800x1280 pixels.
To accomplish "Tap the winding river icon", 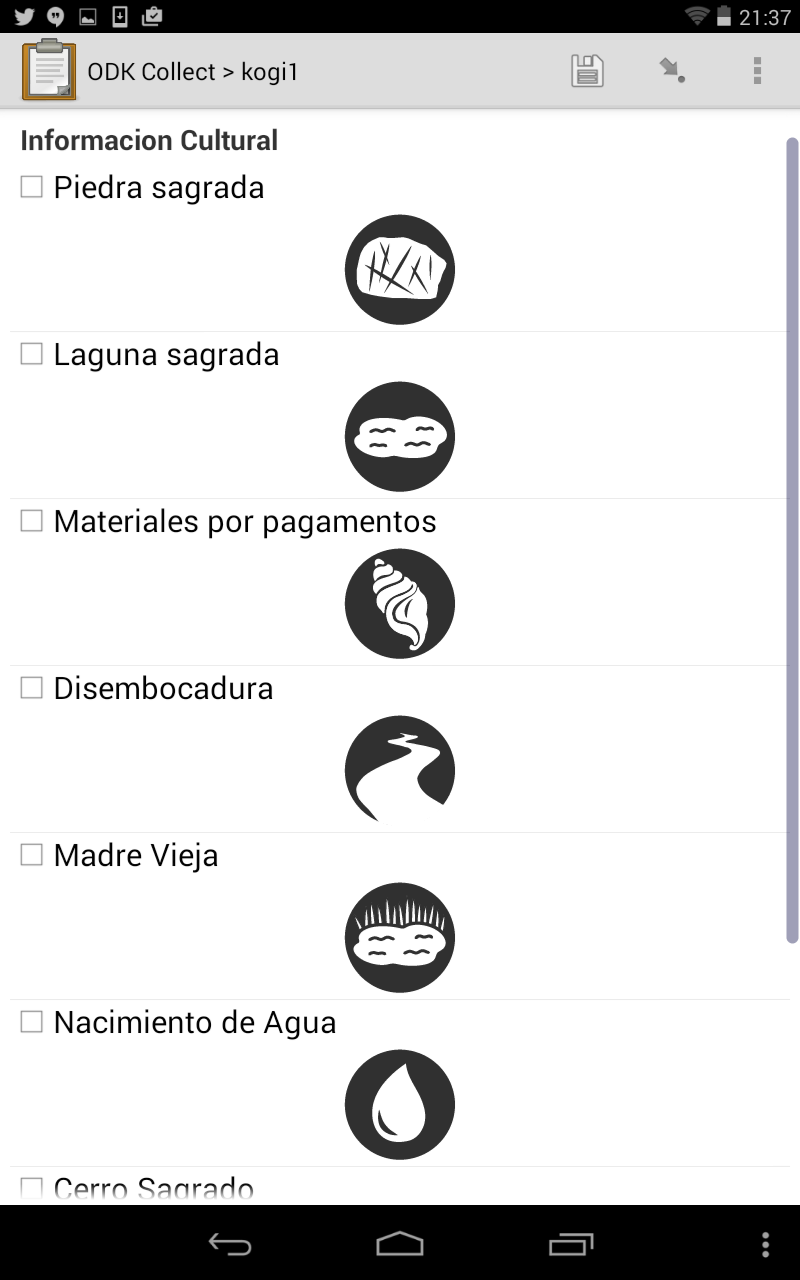I will coord(400,770).
